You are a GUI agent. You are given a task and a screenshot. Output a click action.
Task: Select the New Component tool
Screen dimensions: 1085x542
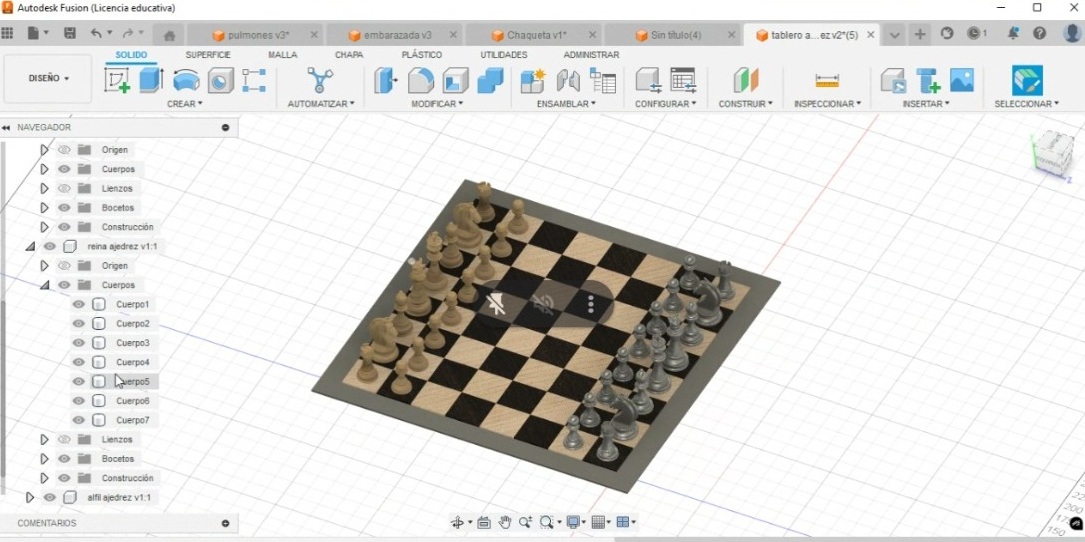[x=533, y=80]
